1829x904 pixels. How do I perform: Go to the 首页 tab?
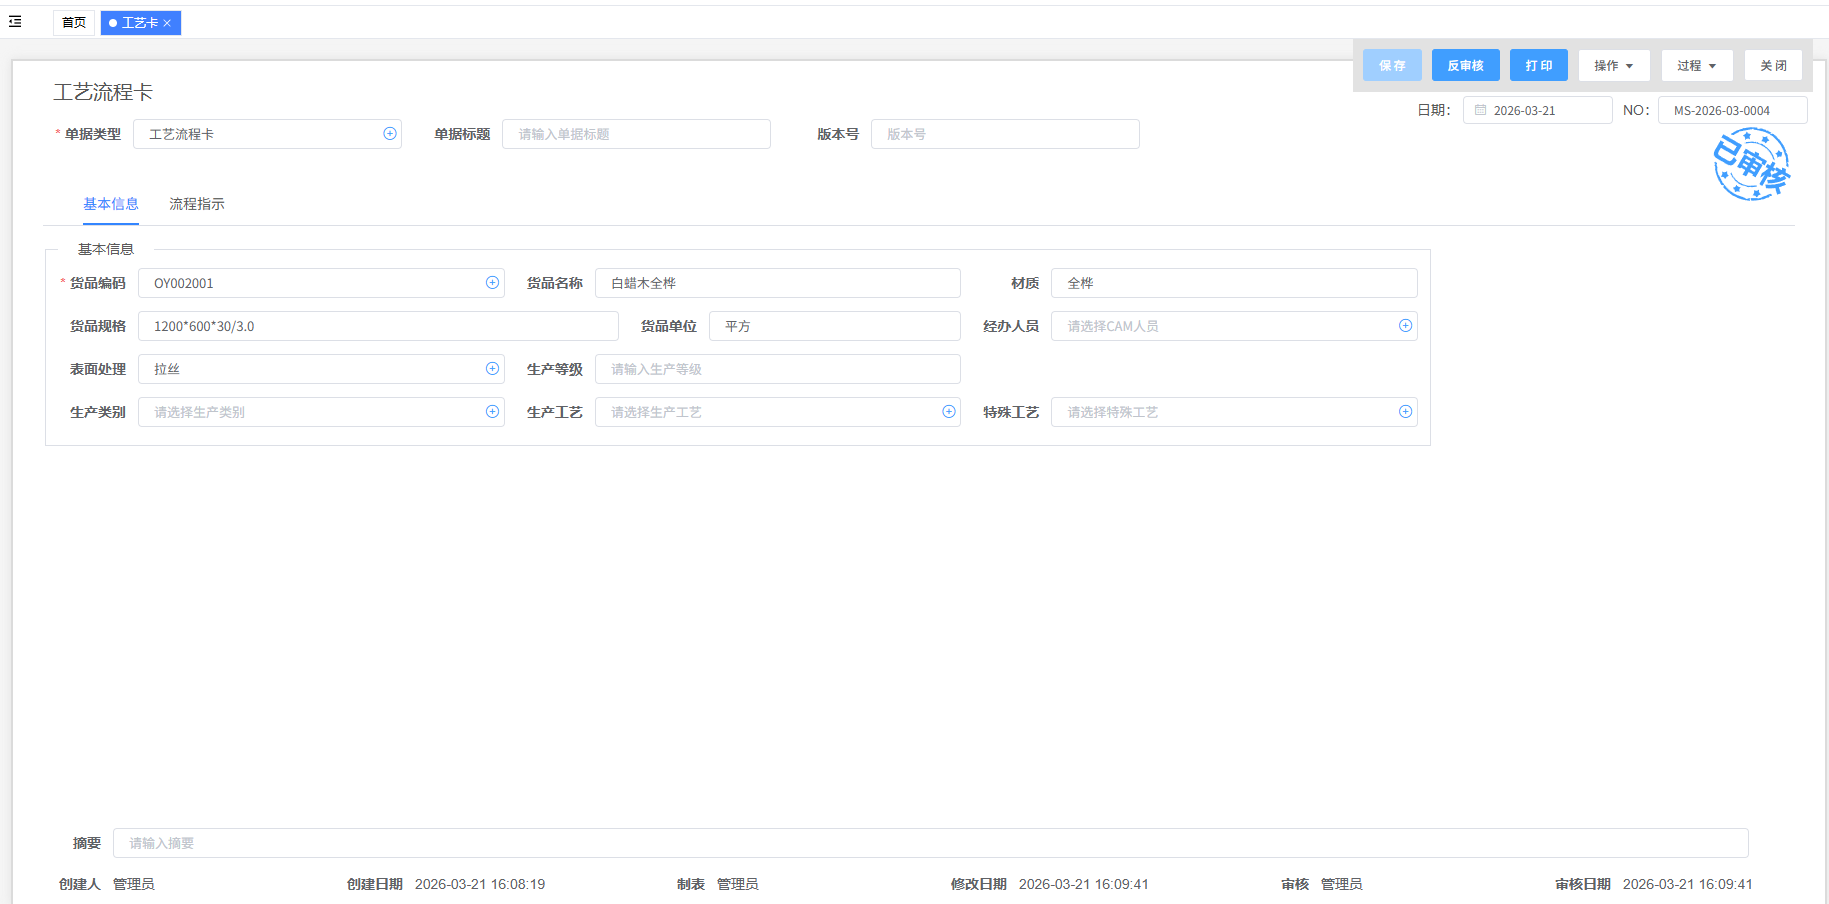(x=74, y=23)
